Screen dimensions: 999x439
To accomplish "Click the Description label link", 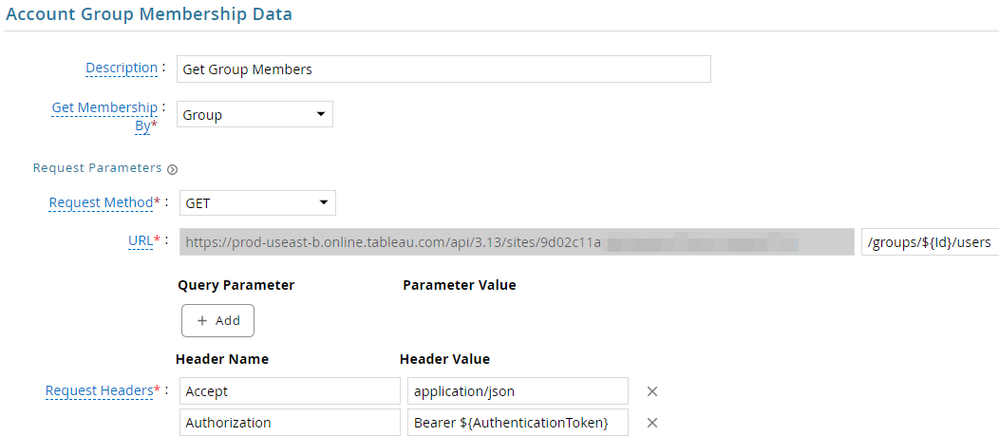I will tap(121, 68).
